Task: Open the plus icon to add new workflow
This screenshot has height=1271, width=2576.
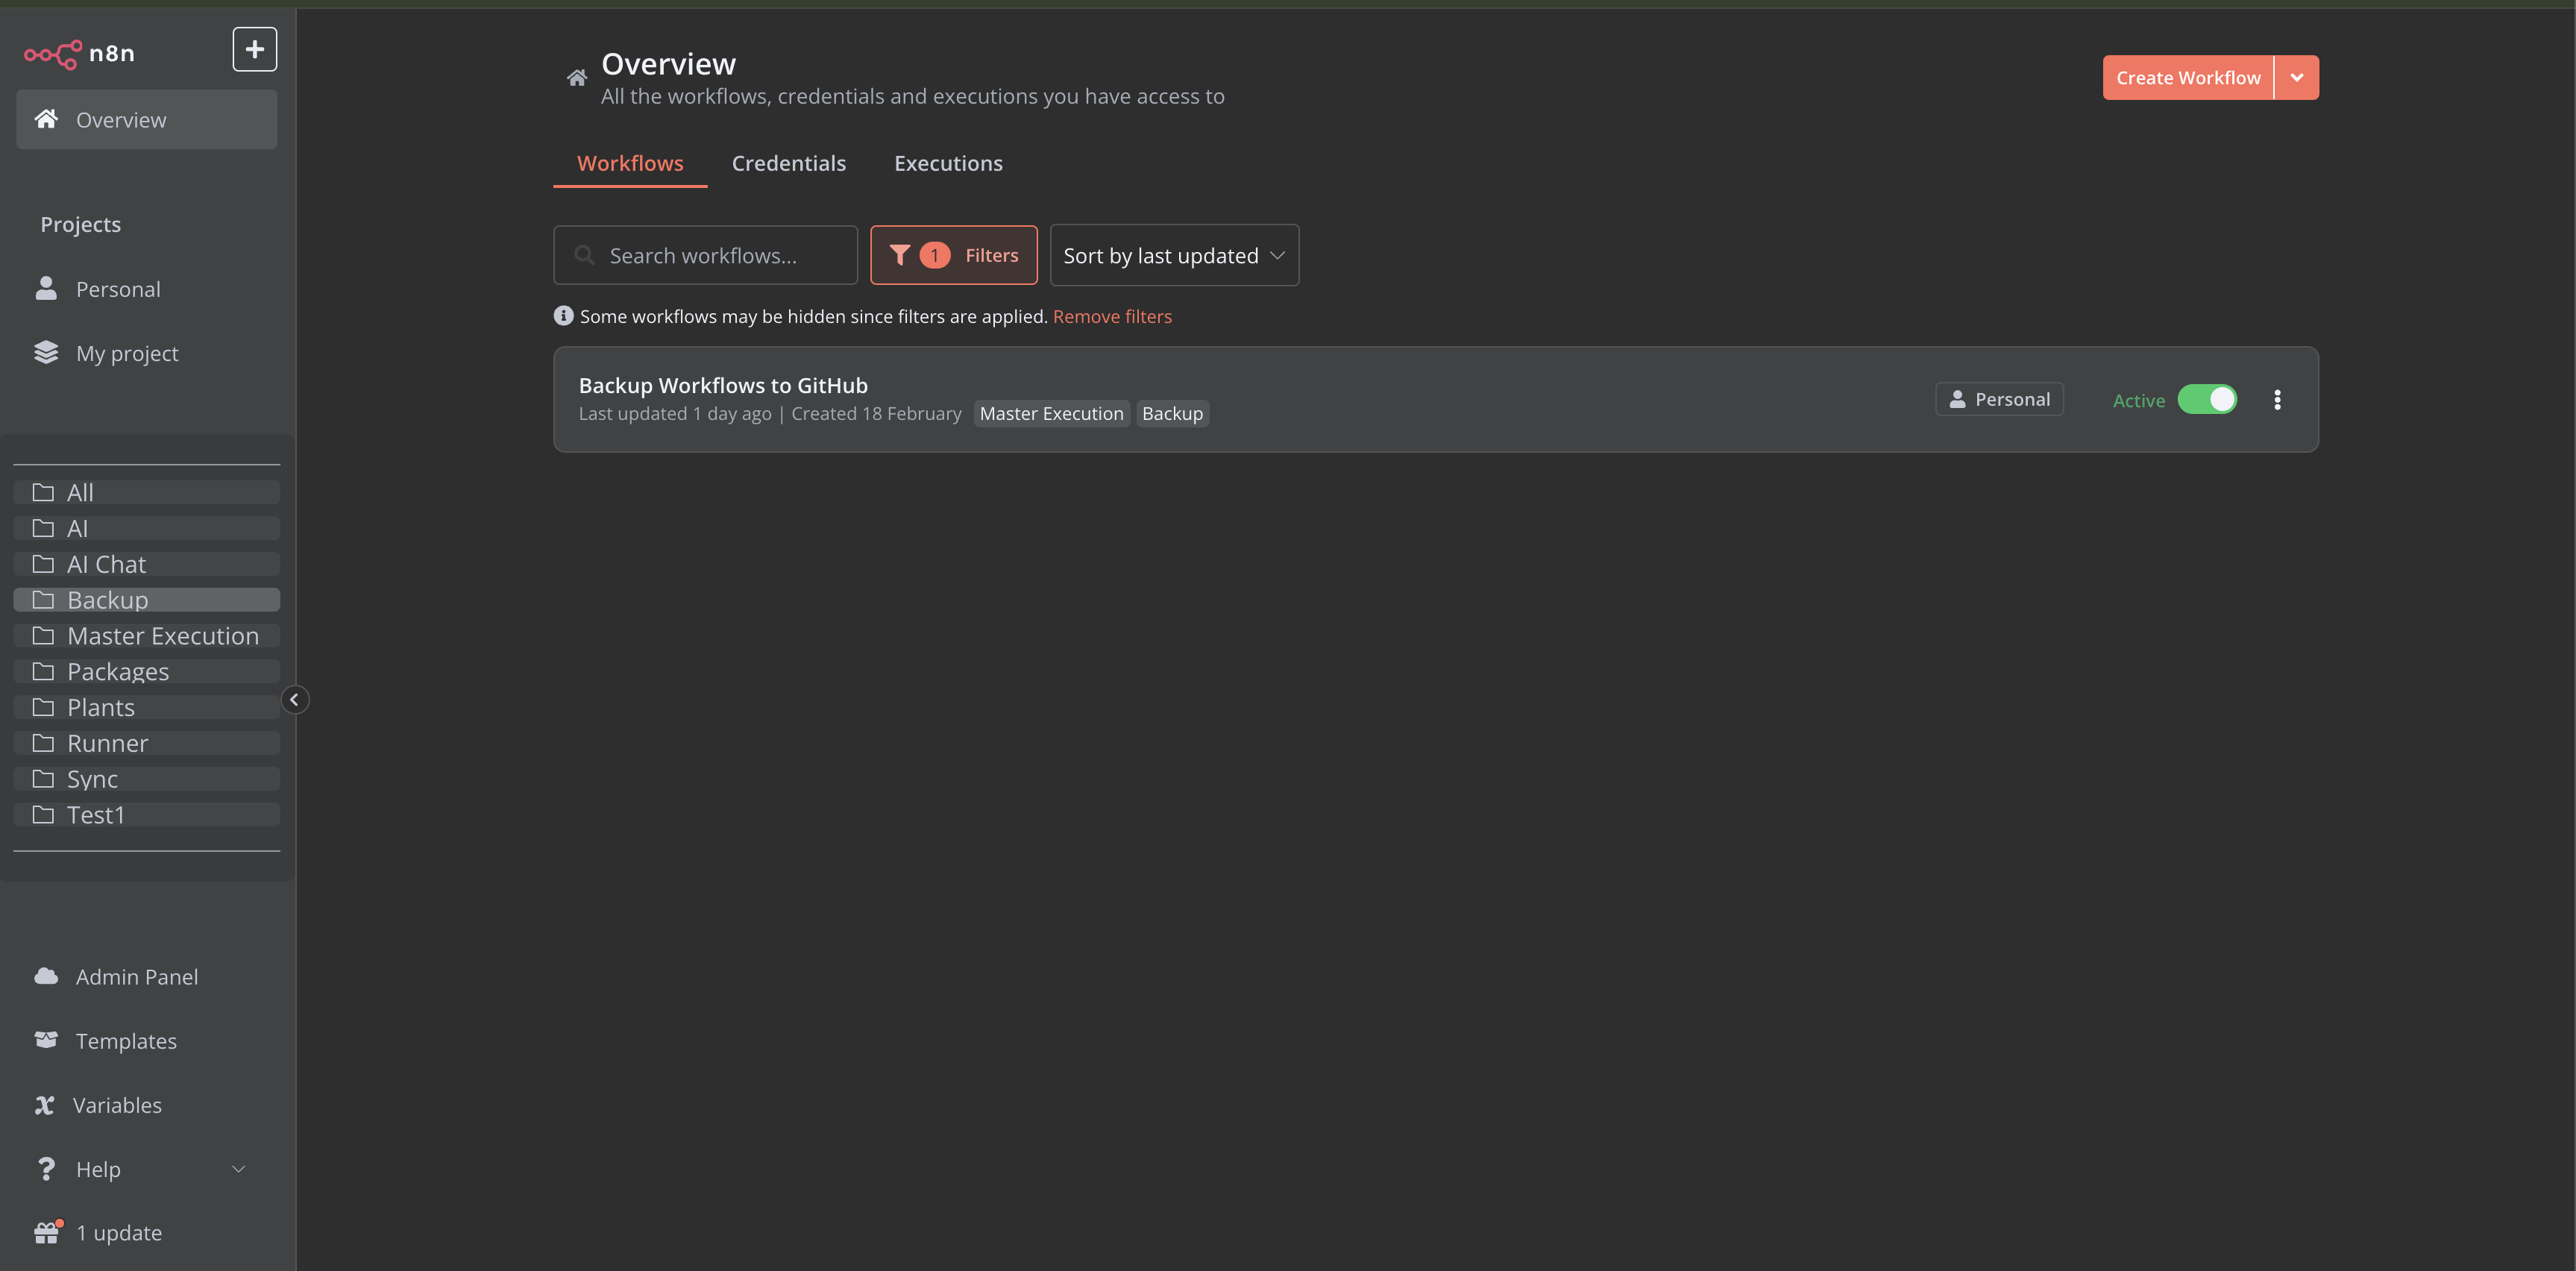Action: tap(254, 48)
